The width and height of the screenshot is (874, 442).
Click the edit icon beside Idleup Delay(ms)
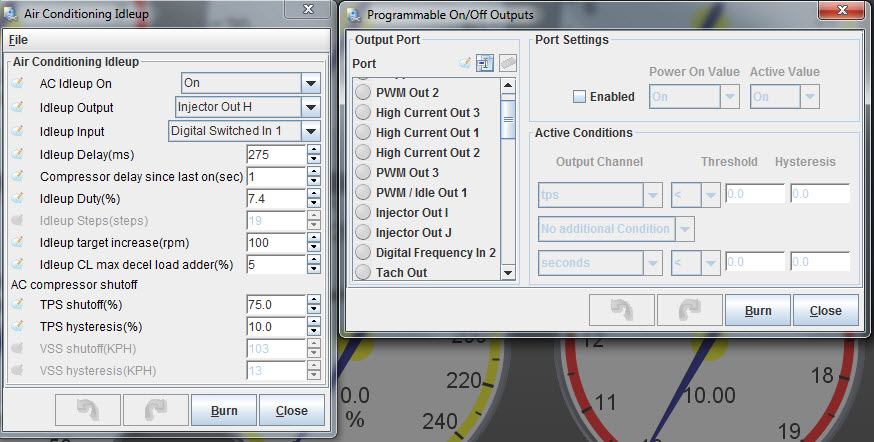[17, 155]
